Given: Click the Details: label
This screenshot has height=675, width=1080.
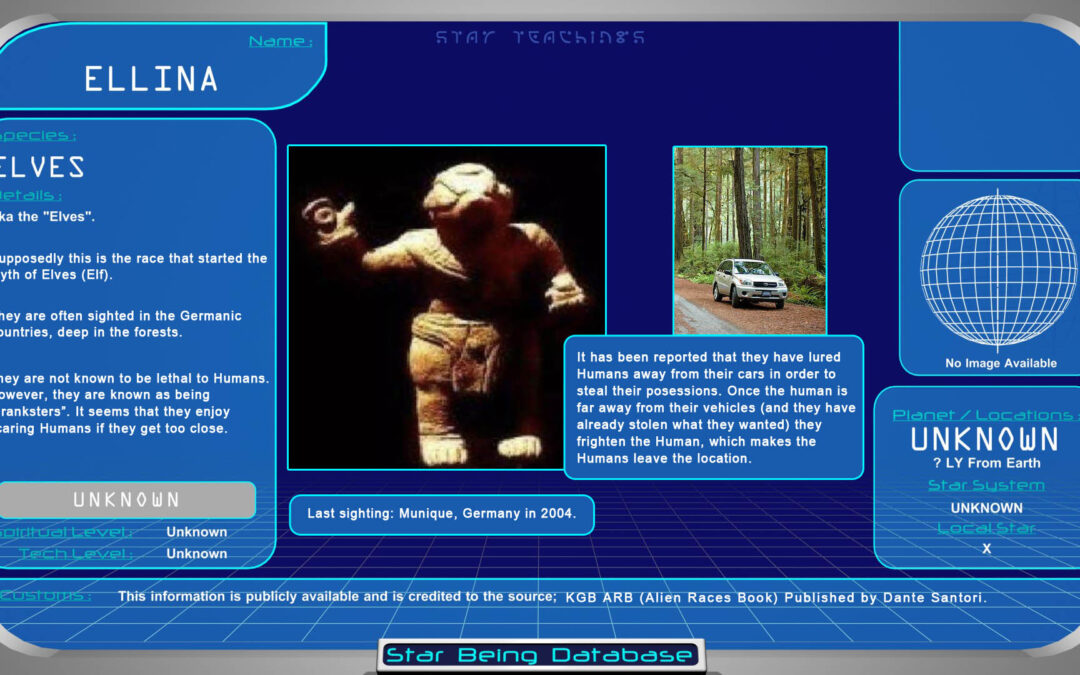Looking at the screenshot, I should click(x=32, y=196).
